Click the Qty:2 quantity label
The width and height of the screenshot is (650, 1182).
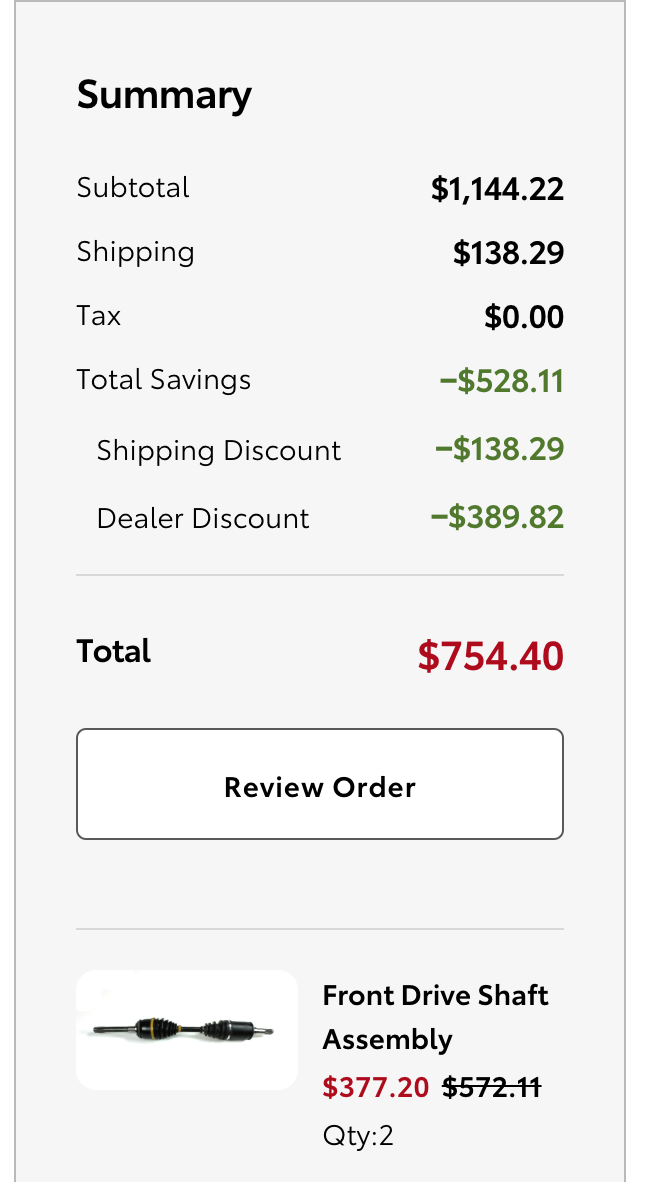pos(358,1135)
